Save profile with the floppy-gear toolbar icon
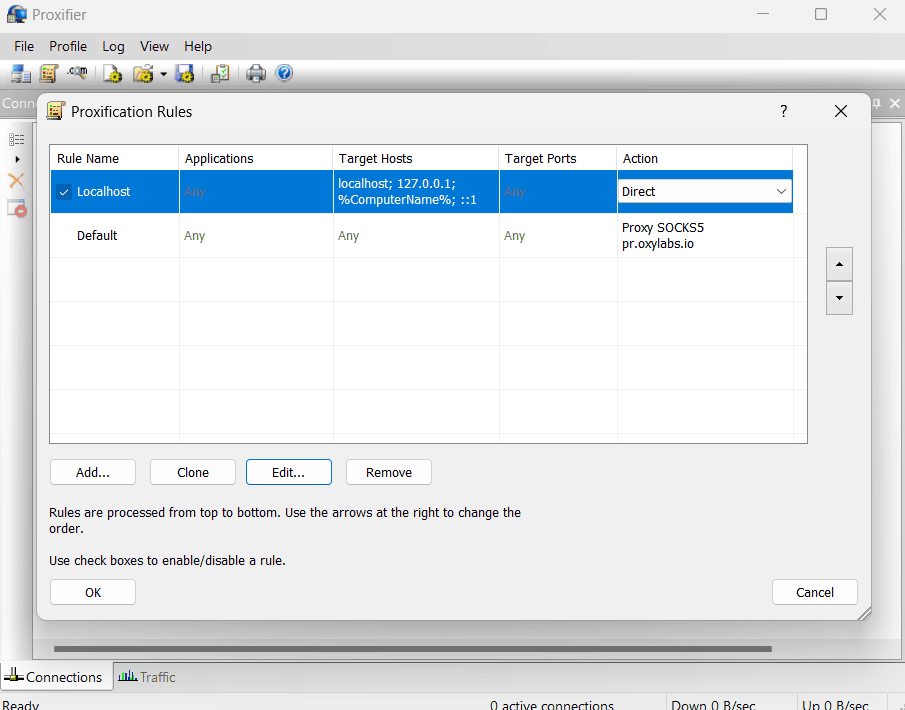 click(x=185, y=73)
